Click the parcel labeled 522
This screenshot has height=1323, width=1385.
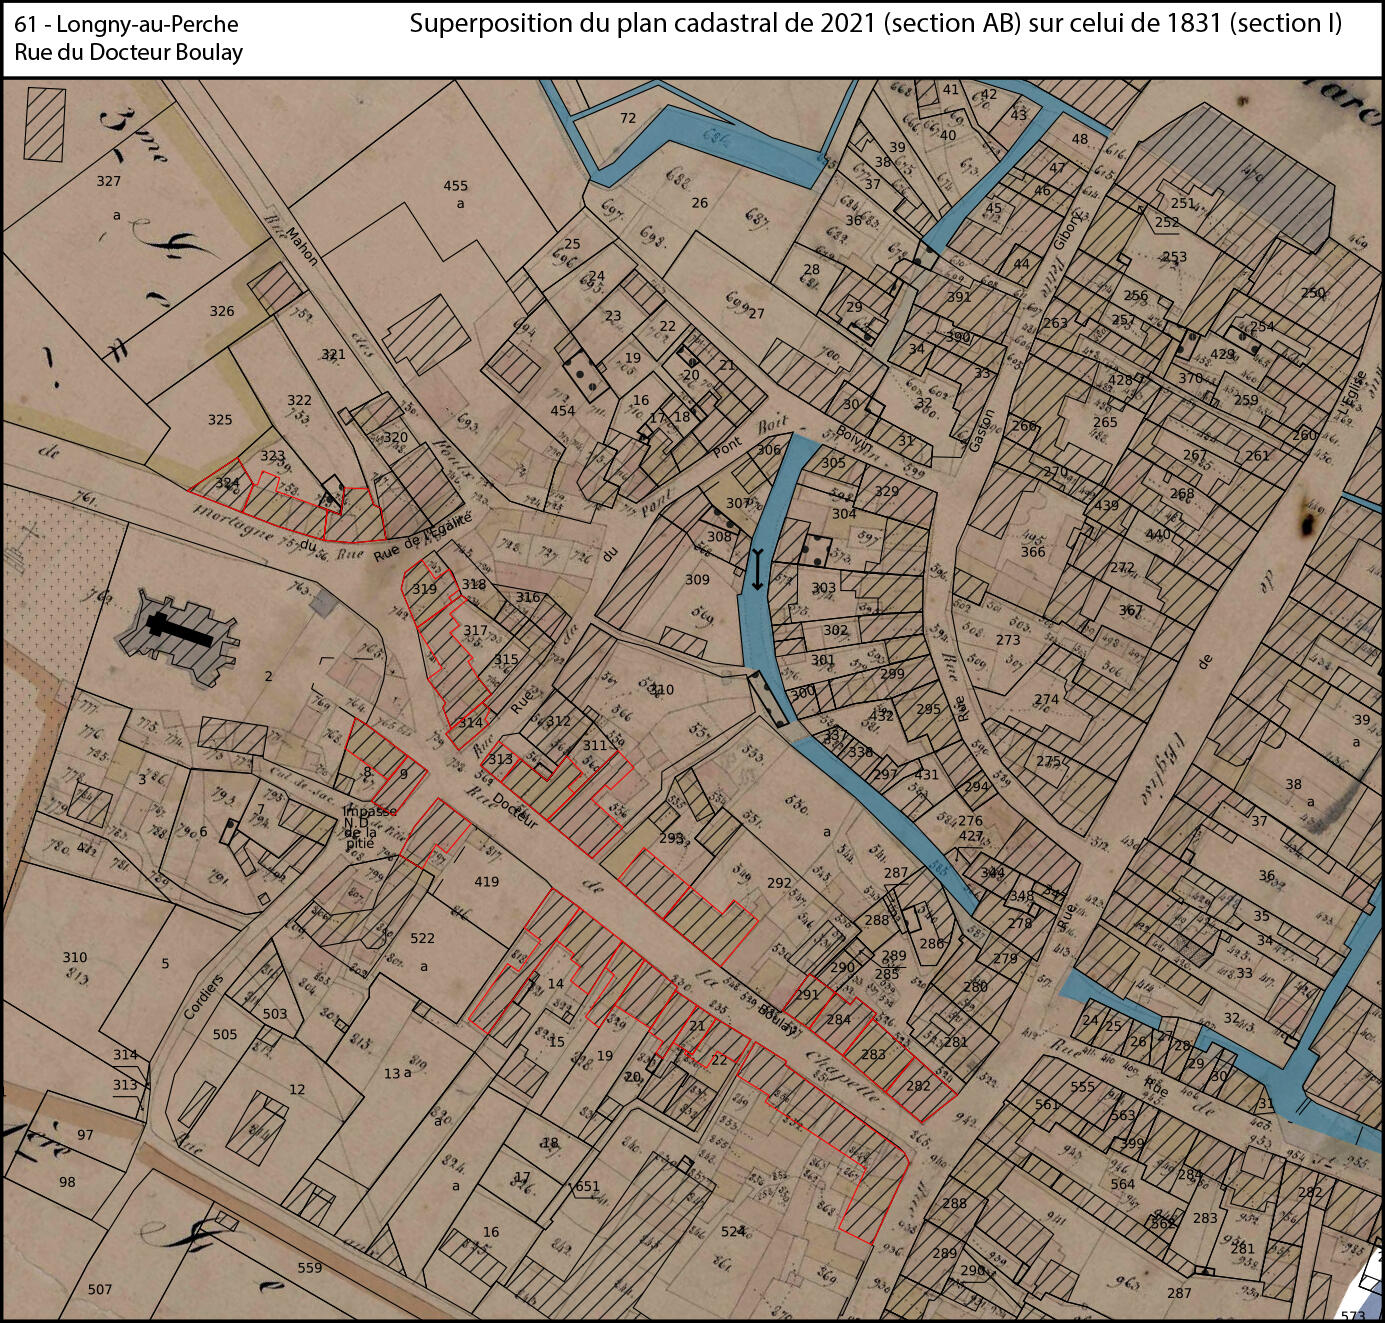pyautogui.click(x=422, y=938)
